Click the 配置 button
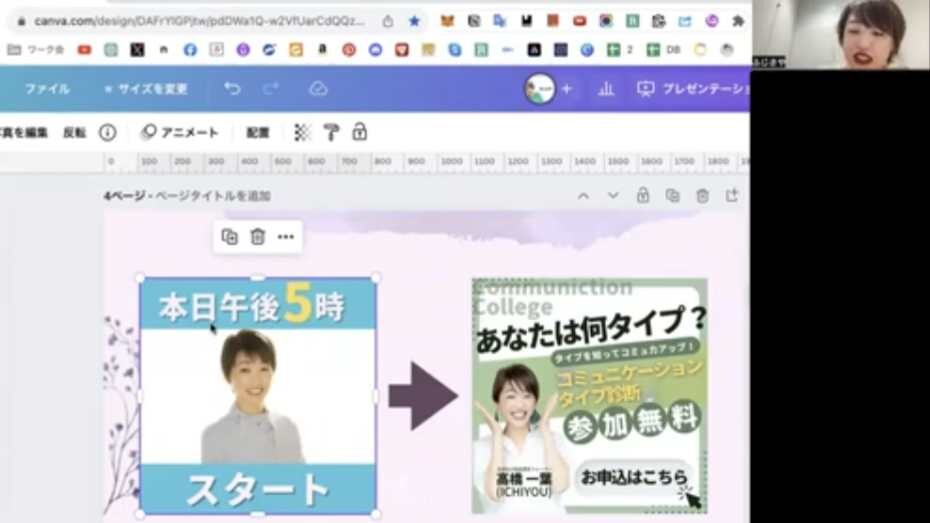The width and height of the screenshot is (930, 523). pyautogui.click(x=258, y=132)
